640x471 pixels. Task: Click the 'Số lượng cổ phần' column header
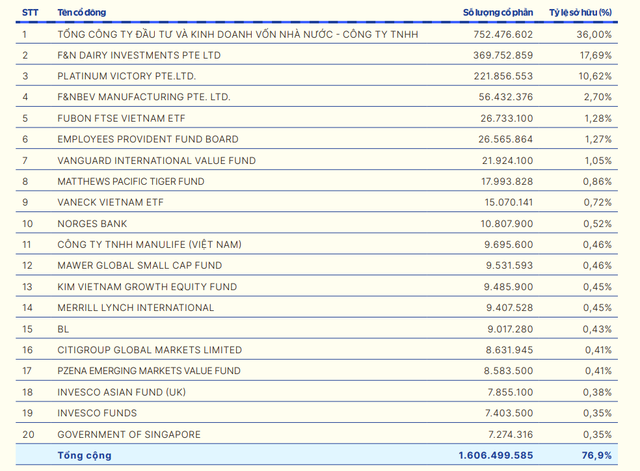point(498,13)
